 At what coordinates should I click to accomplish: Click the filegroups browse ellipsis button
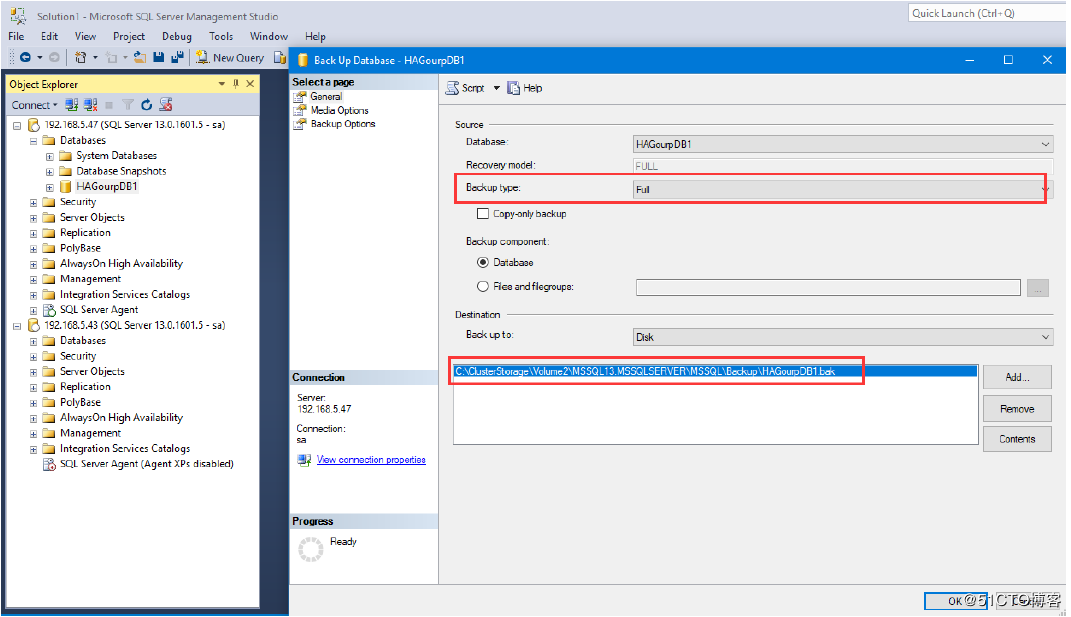pos(1038,288)
